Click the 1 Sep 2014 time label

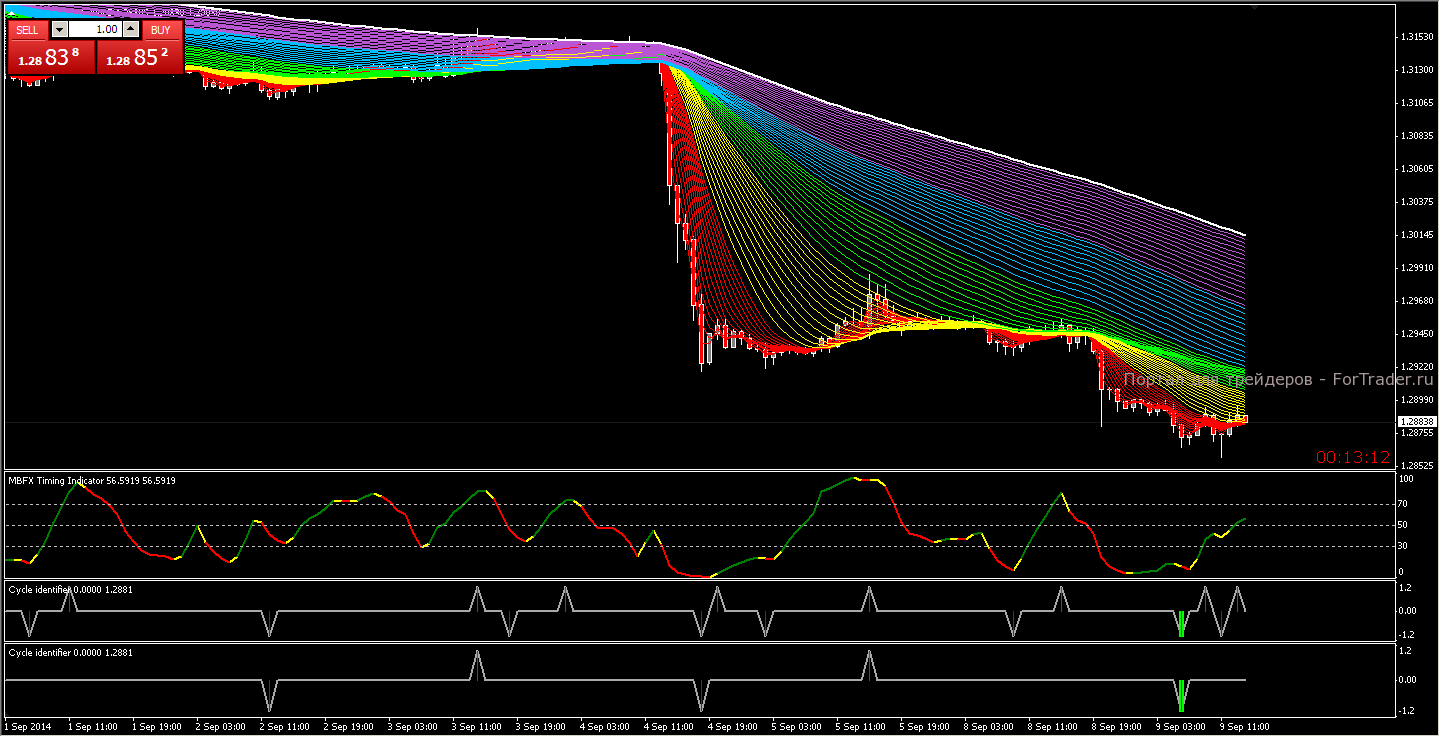pos(27,727)
